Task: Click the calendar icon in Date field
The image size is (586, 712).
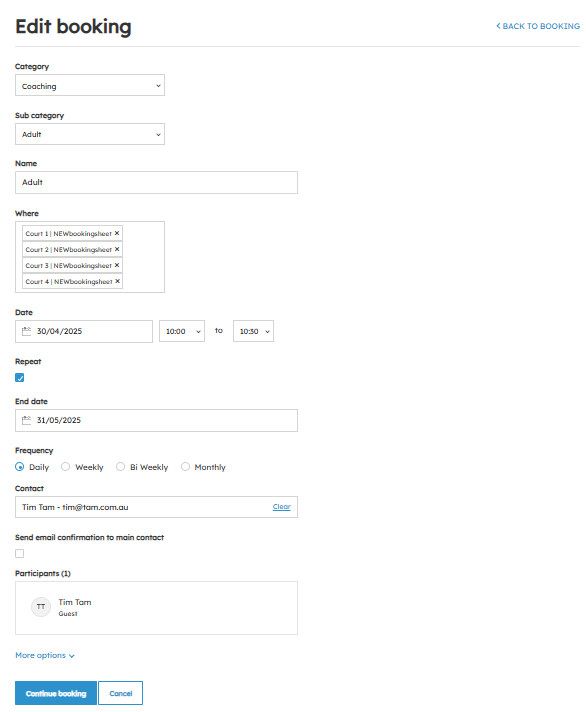Action: click(27, 331)
